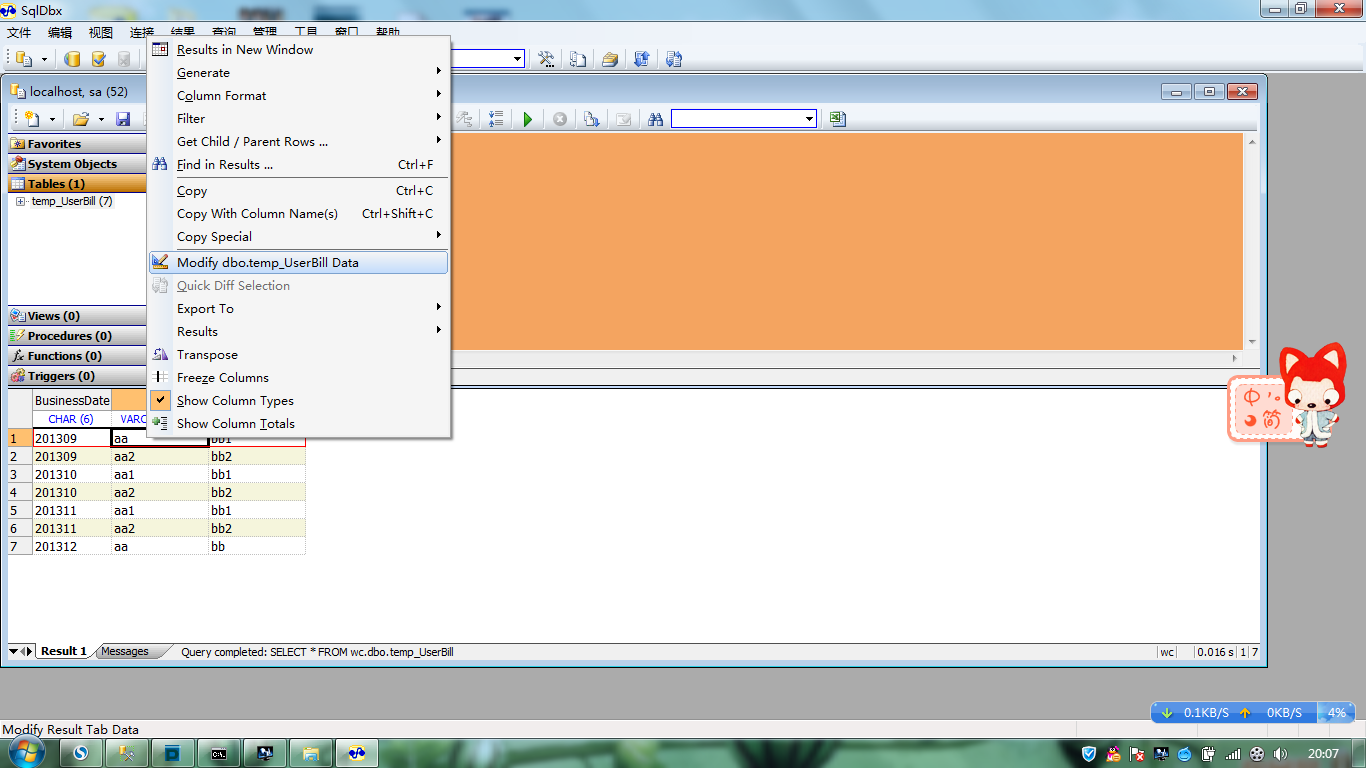This screenshot has height=768, width=1366.
Task: Open the Views (0) panel section
Action: coord(54,316)
